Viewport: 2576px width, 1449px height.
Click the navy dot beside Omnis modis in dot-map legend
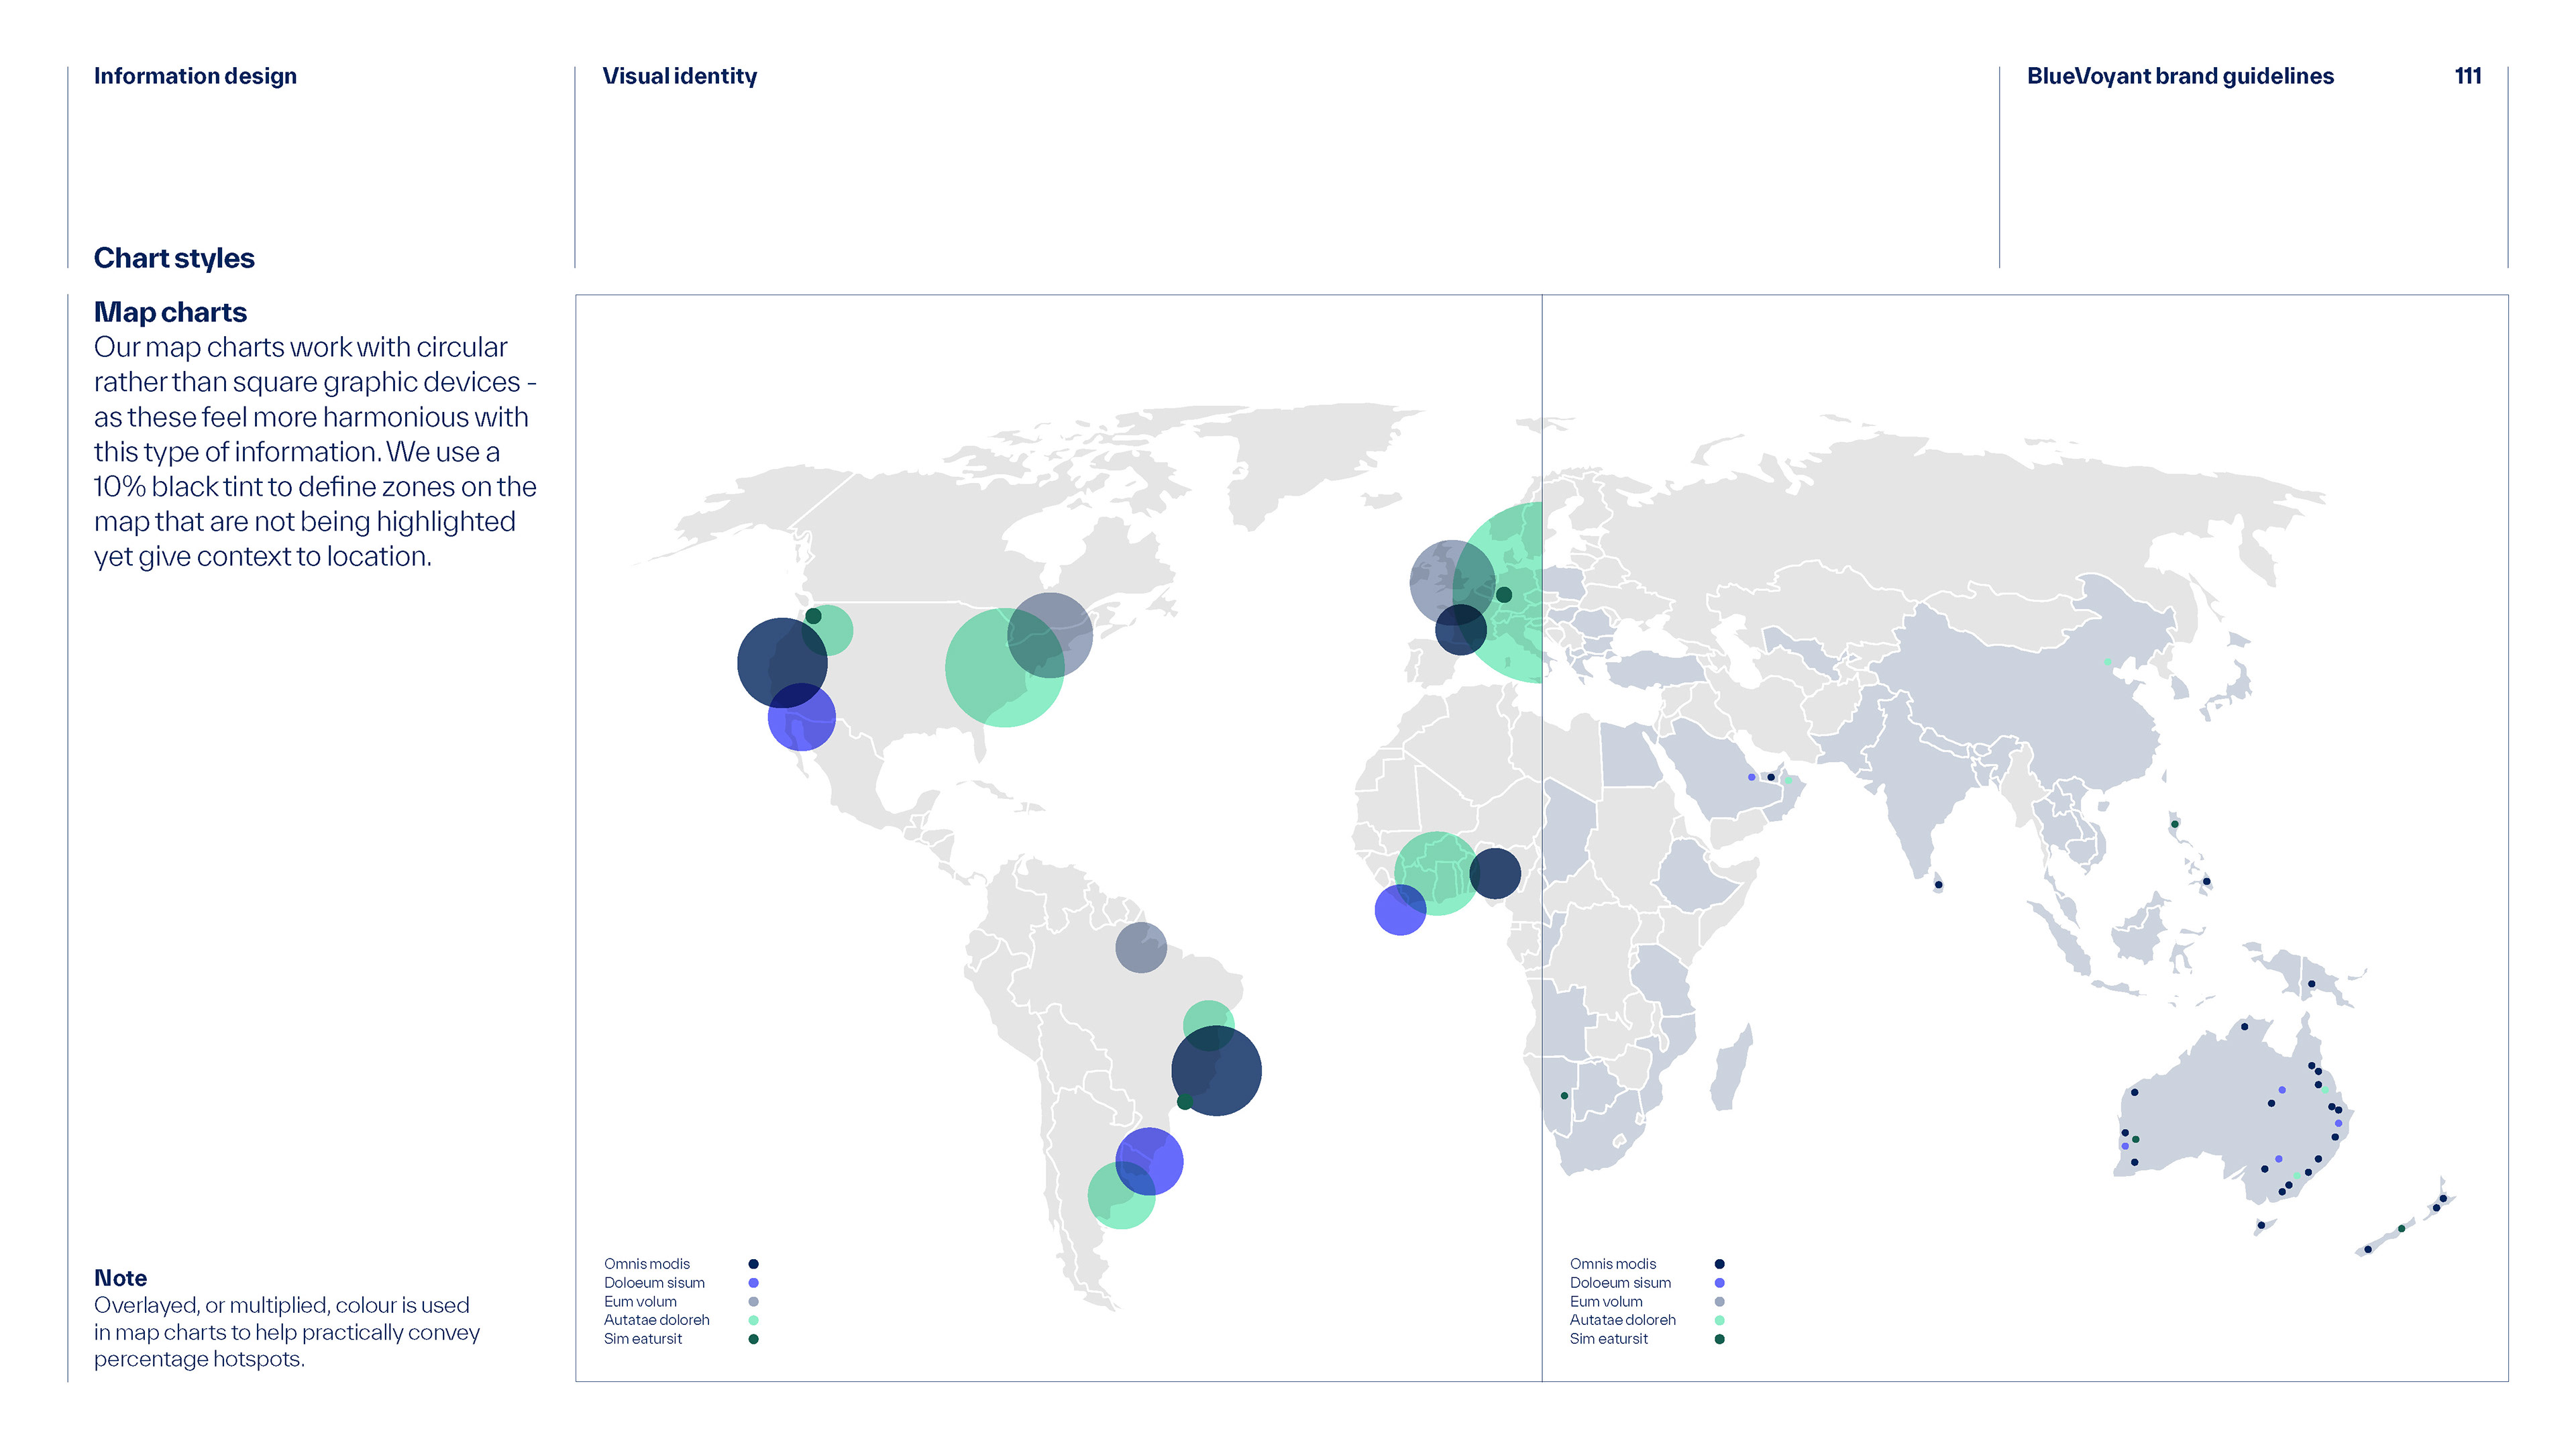pyautogui.click(x=1719, y=1264)
